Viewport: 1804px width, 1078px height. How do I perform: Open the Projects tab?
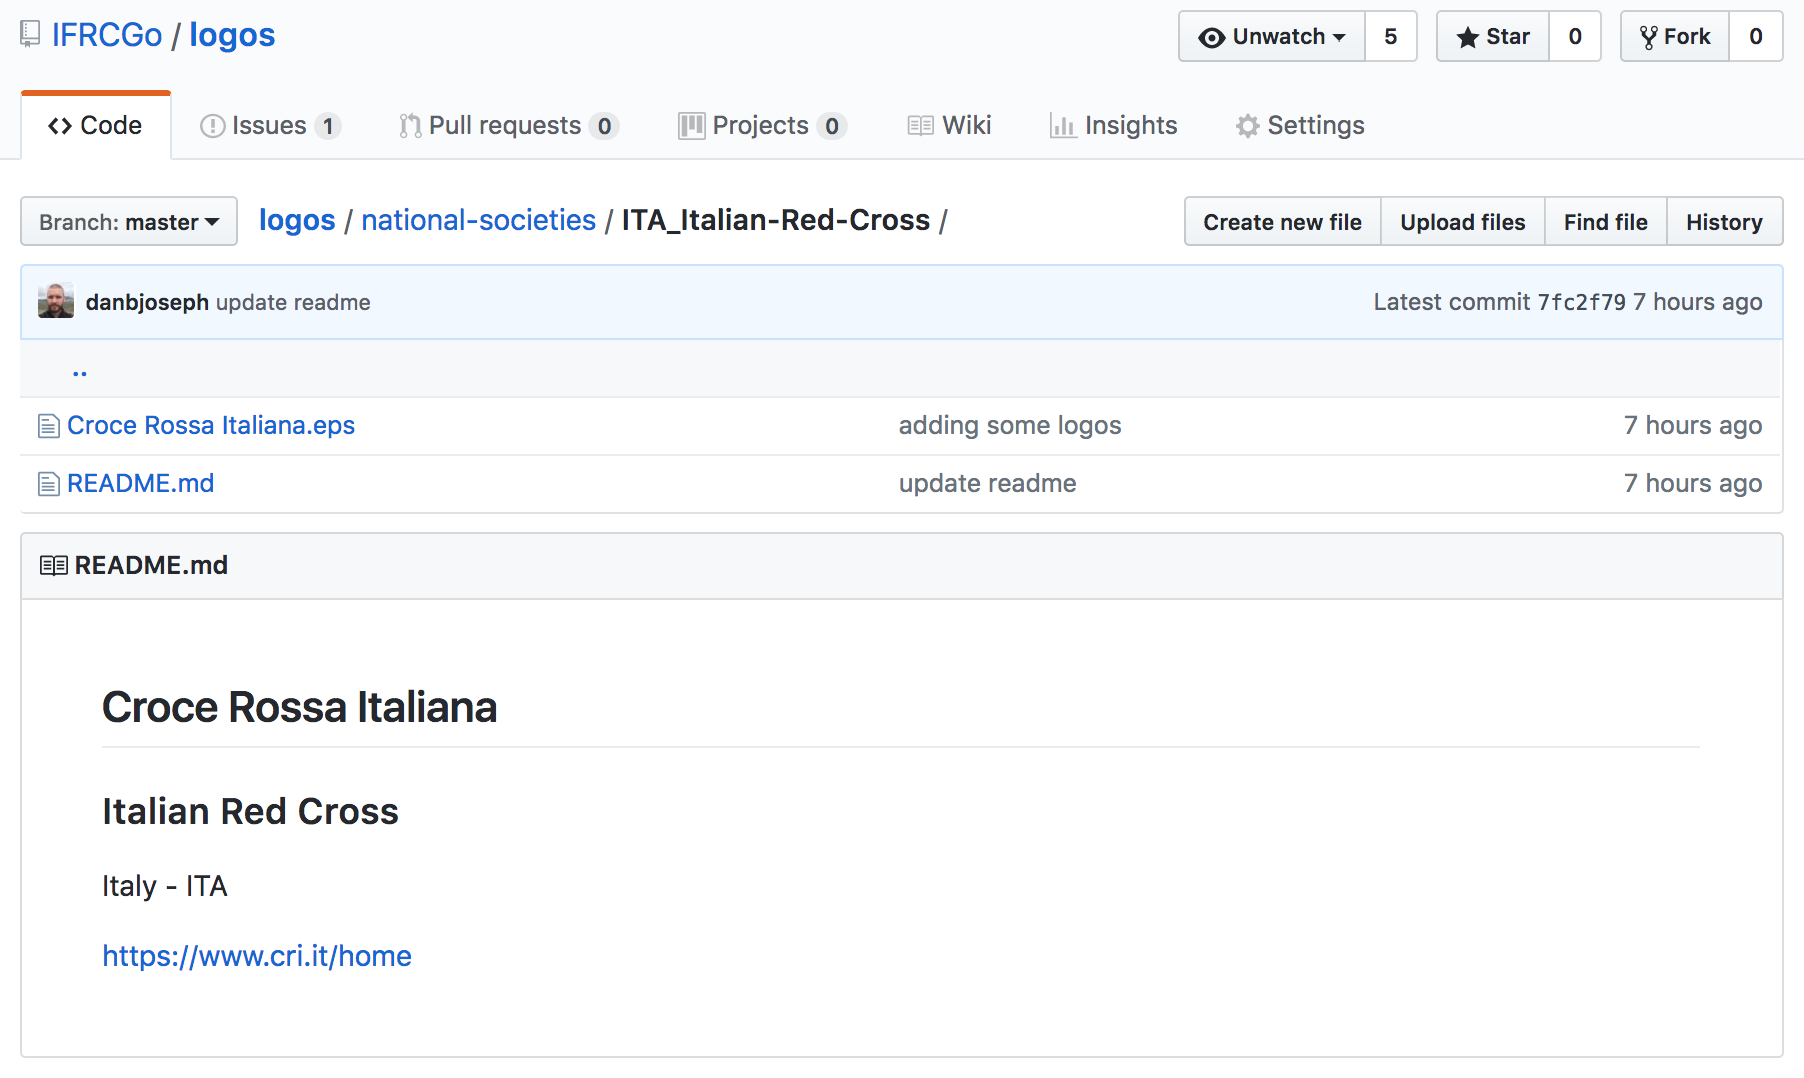[762, 125]
